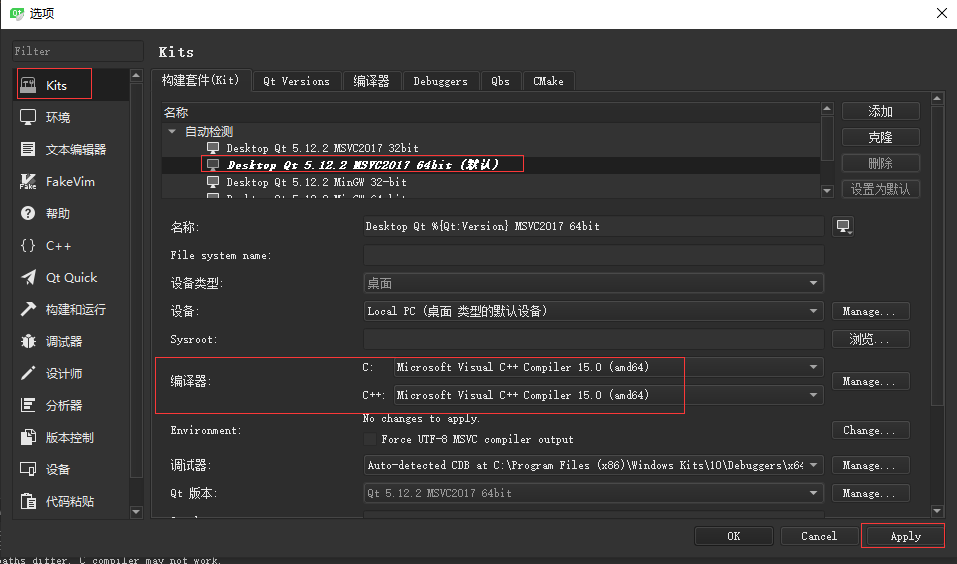Close the 选项 dialog window
The image size is (957, 564).
coord(942,13)
